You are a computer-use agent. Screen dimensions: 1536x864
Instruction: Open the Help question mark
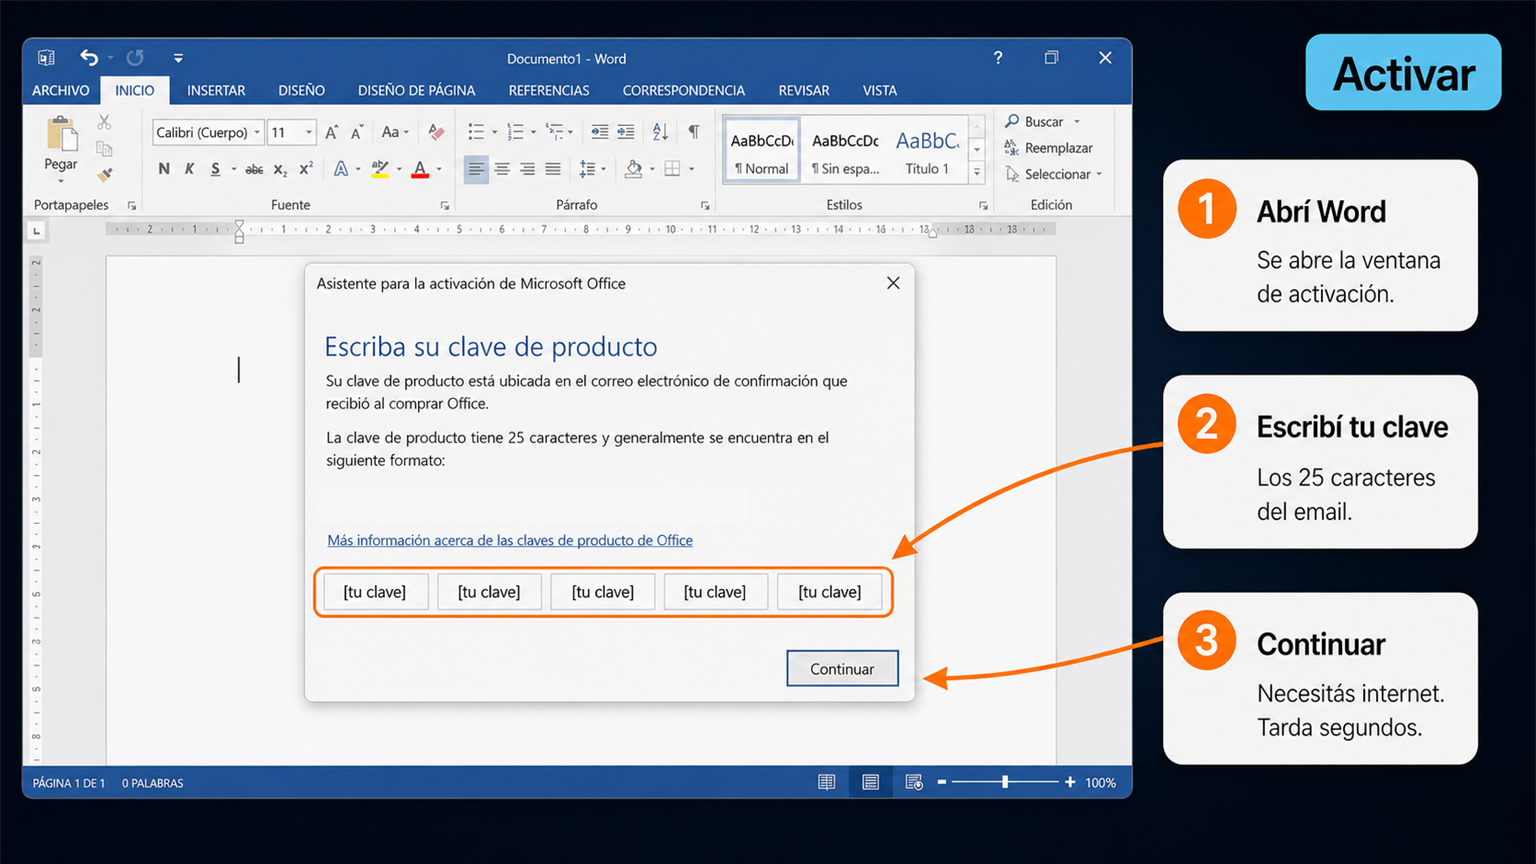coord(998,58)
